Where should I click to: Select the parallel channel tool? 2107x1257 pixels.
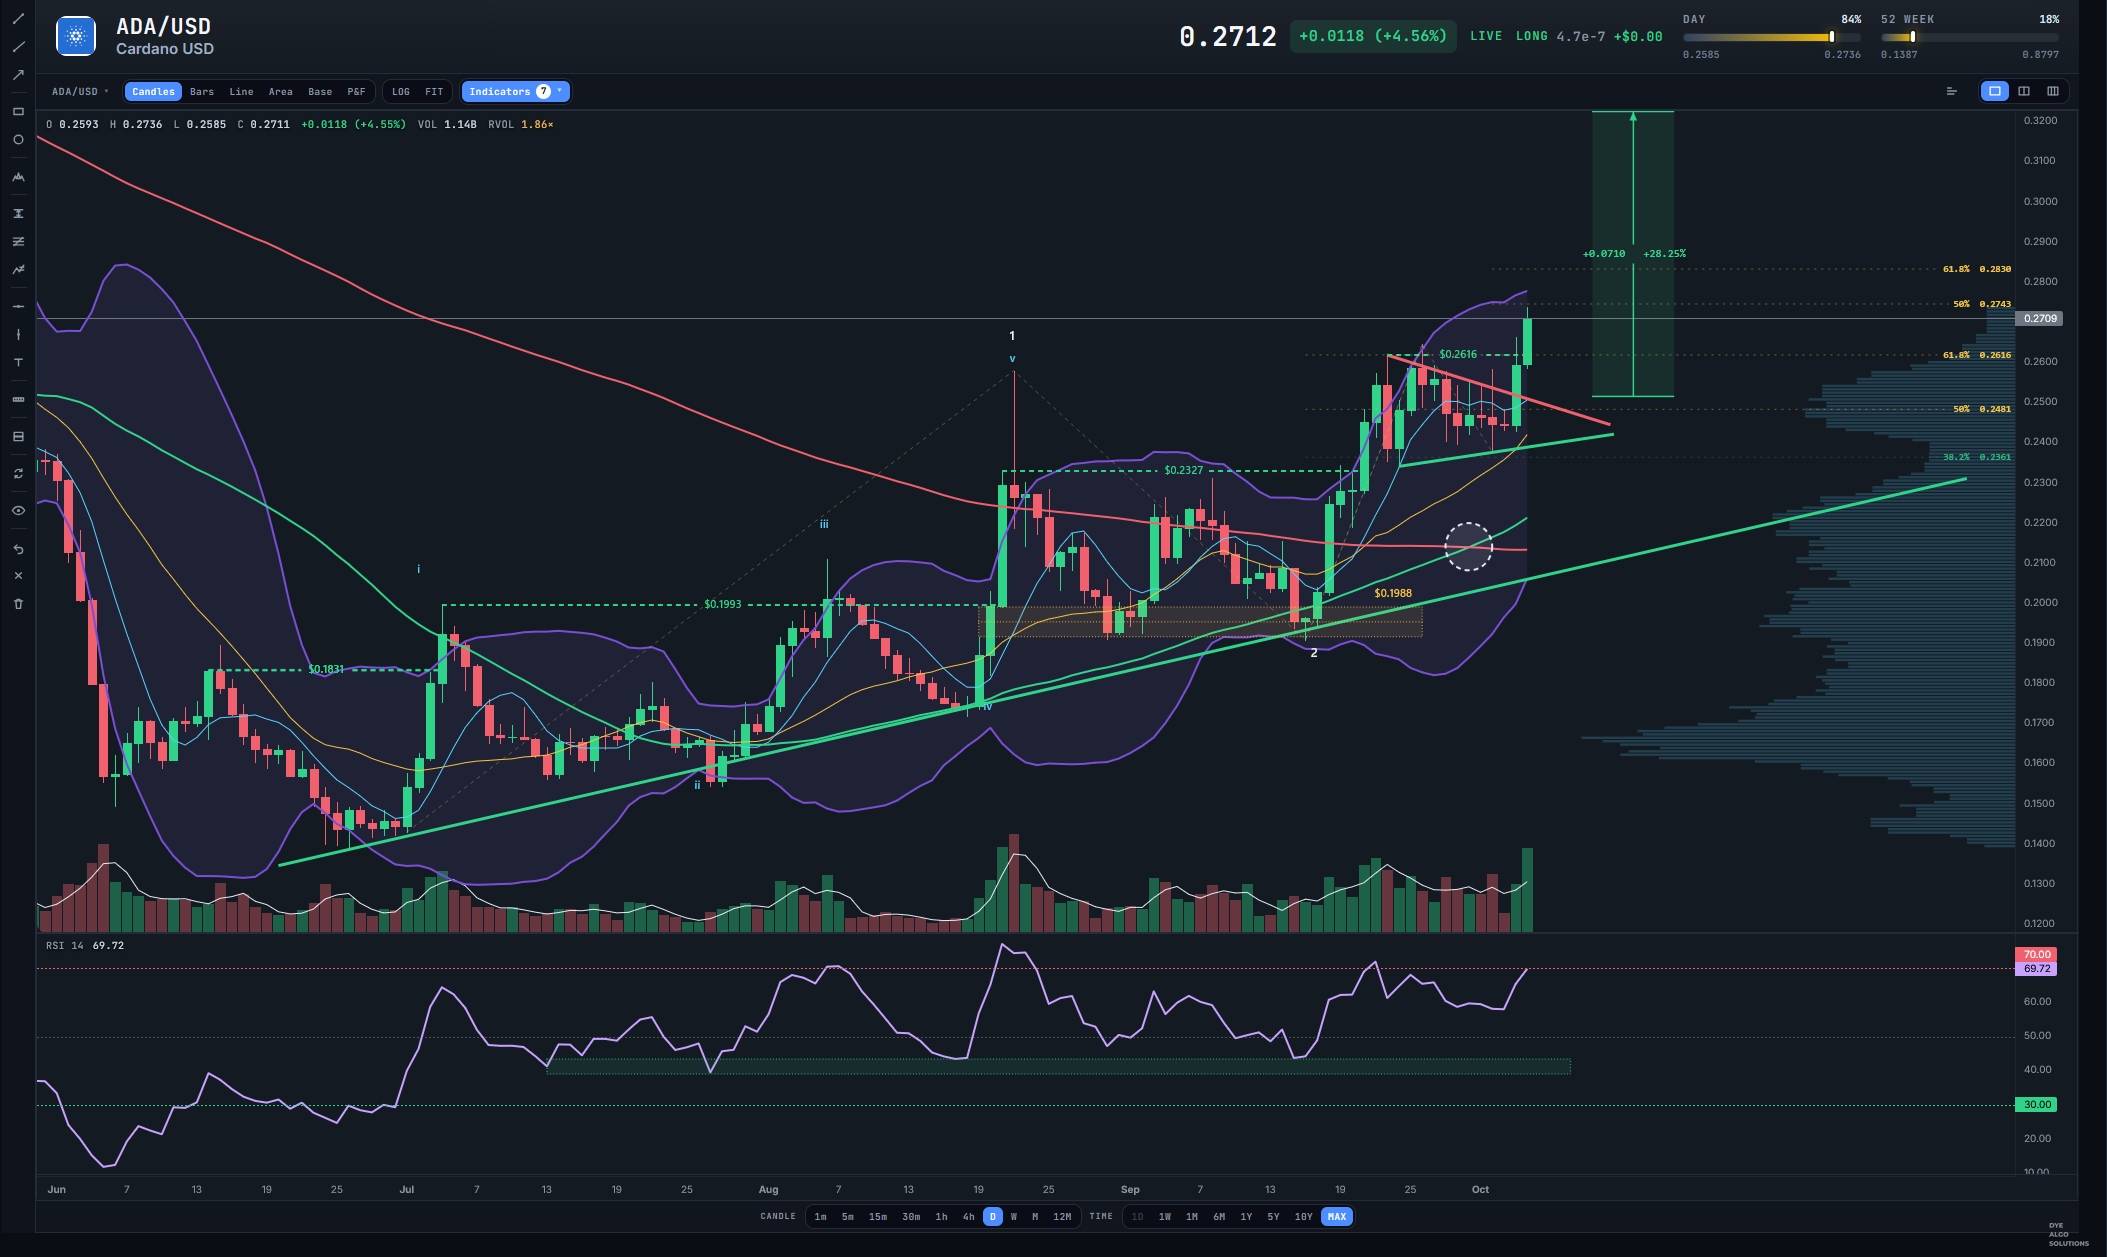(18, 241)
